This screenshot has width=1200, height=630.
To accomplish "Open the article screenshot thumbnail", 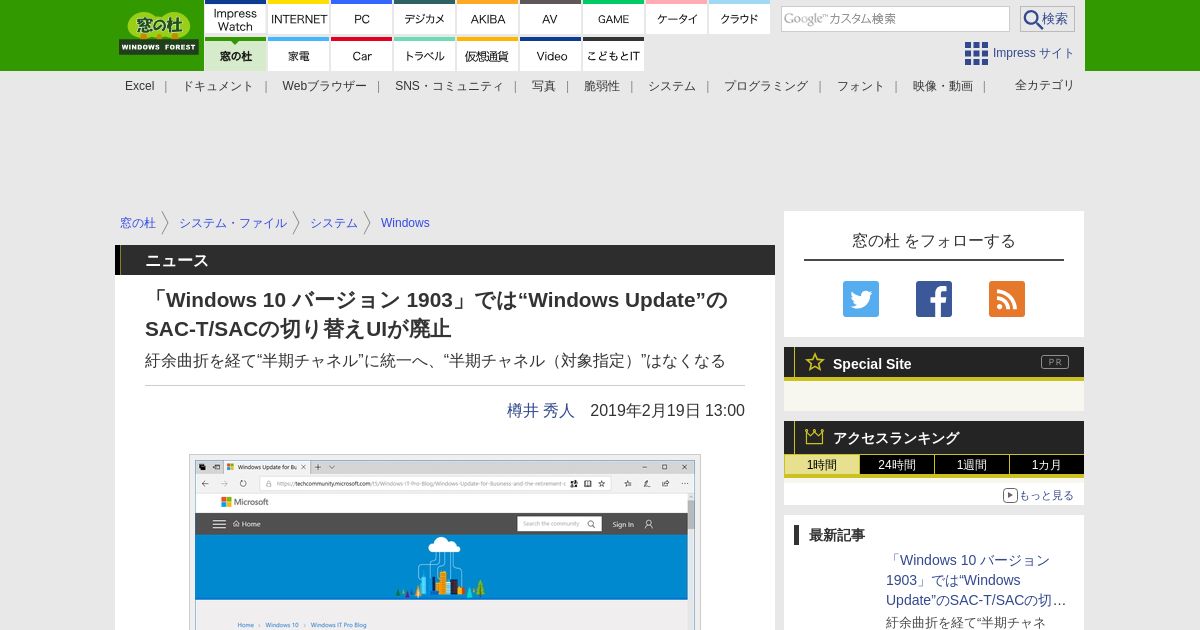I will point(445,542).
